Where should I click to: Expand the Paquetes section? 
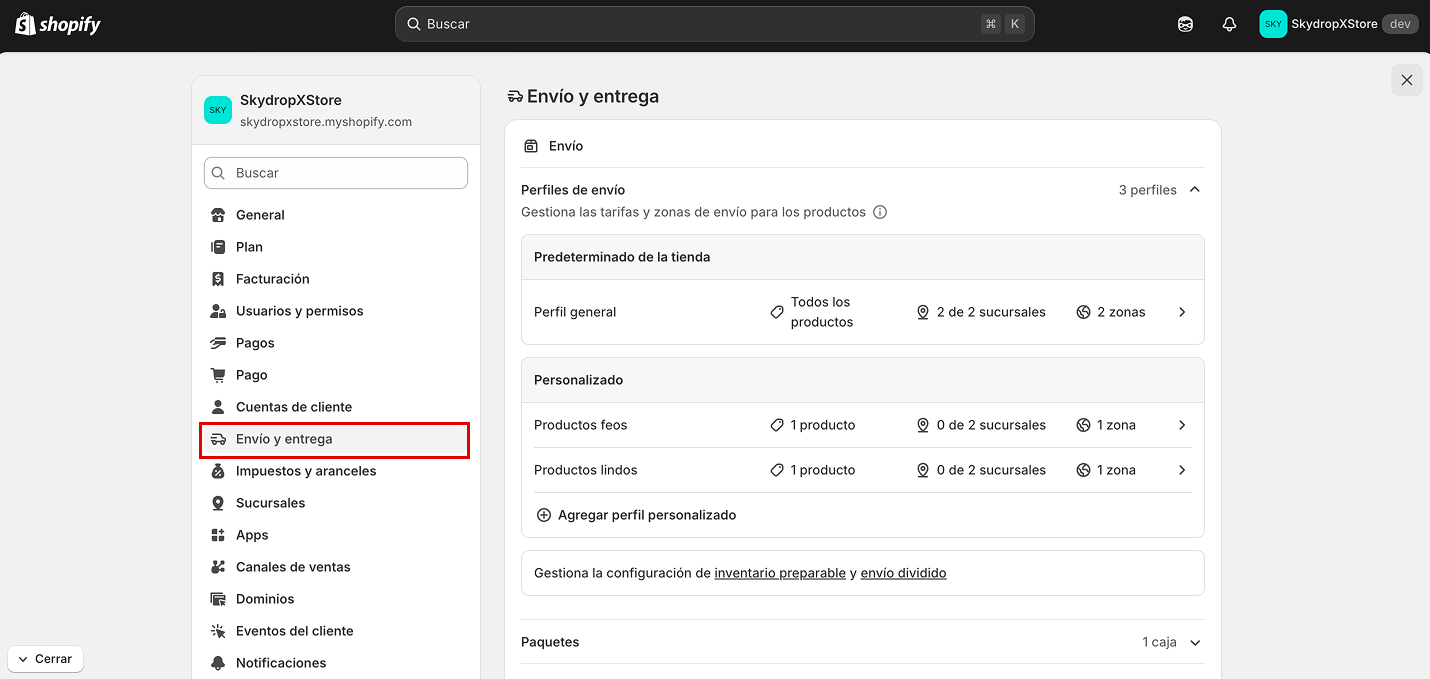point(1195,642)
